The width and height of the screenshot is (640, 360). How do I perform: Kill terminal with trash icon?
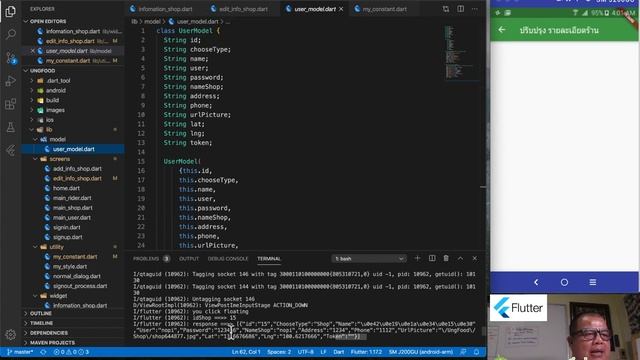pos(446,258)
